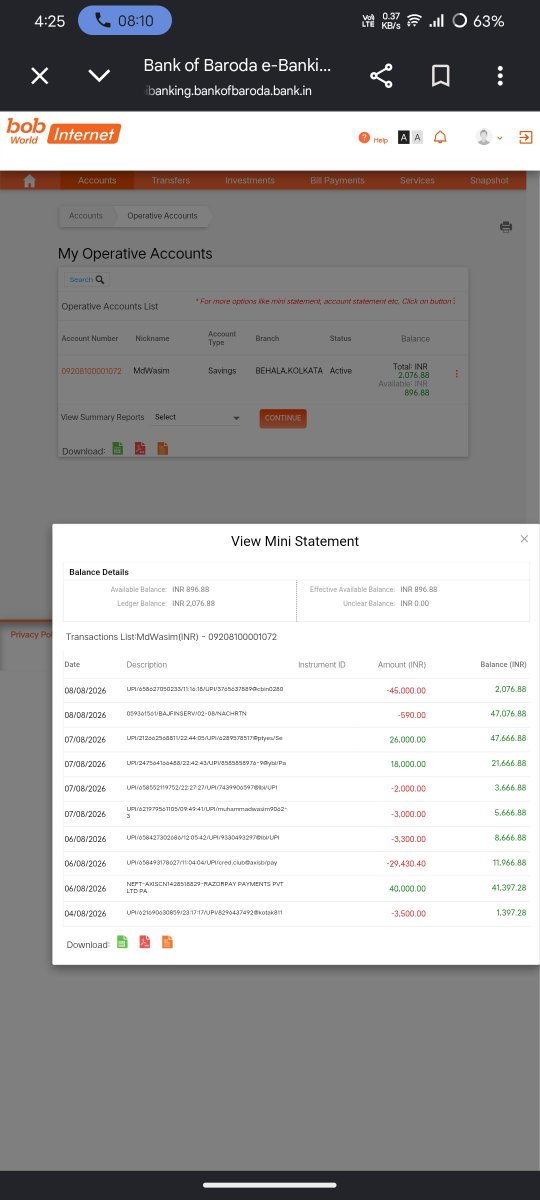Image resolution: width=540 pixels, height=1200 pixels.
Task: Tap the chevron-down minimize icon in browser bar
Action: (x=99, y=76)
